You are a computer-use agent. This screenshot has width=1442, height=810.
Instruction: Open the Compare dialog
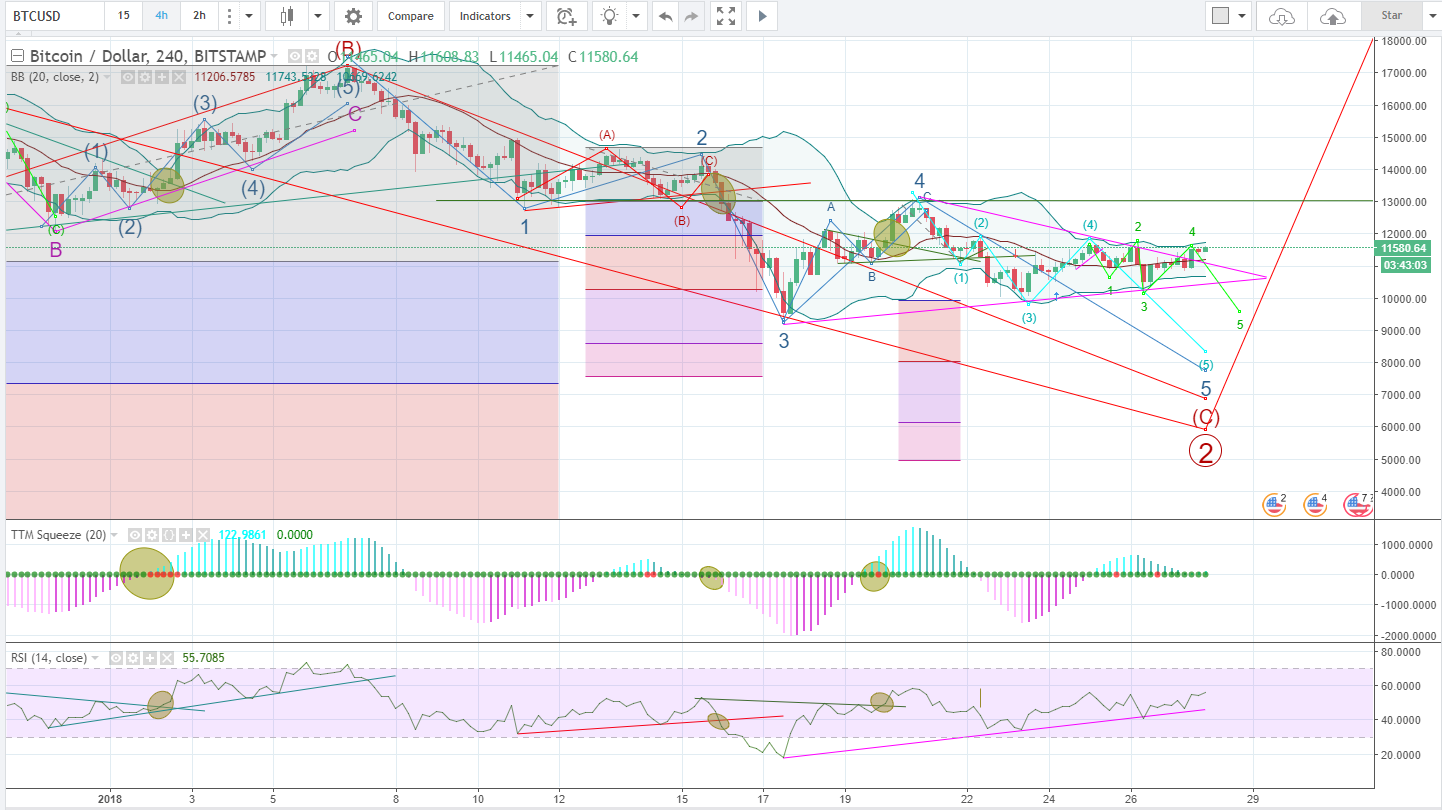(410, 16)
